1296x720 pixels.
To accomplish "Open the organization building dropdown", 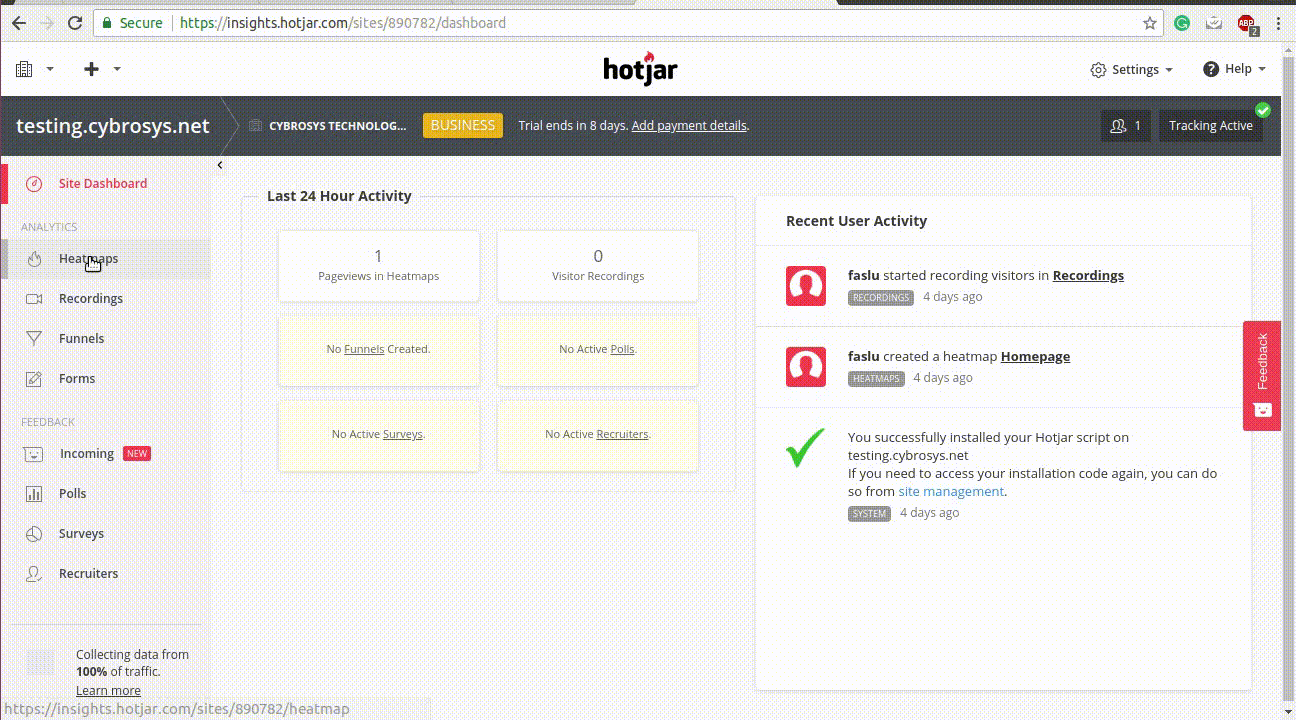I will tap(35, 69).
